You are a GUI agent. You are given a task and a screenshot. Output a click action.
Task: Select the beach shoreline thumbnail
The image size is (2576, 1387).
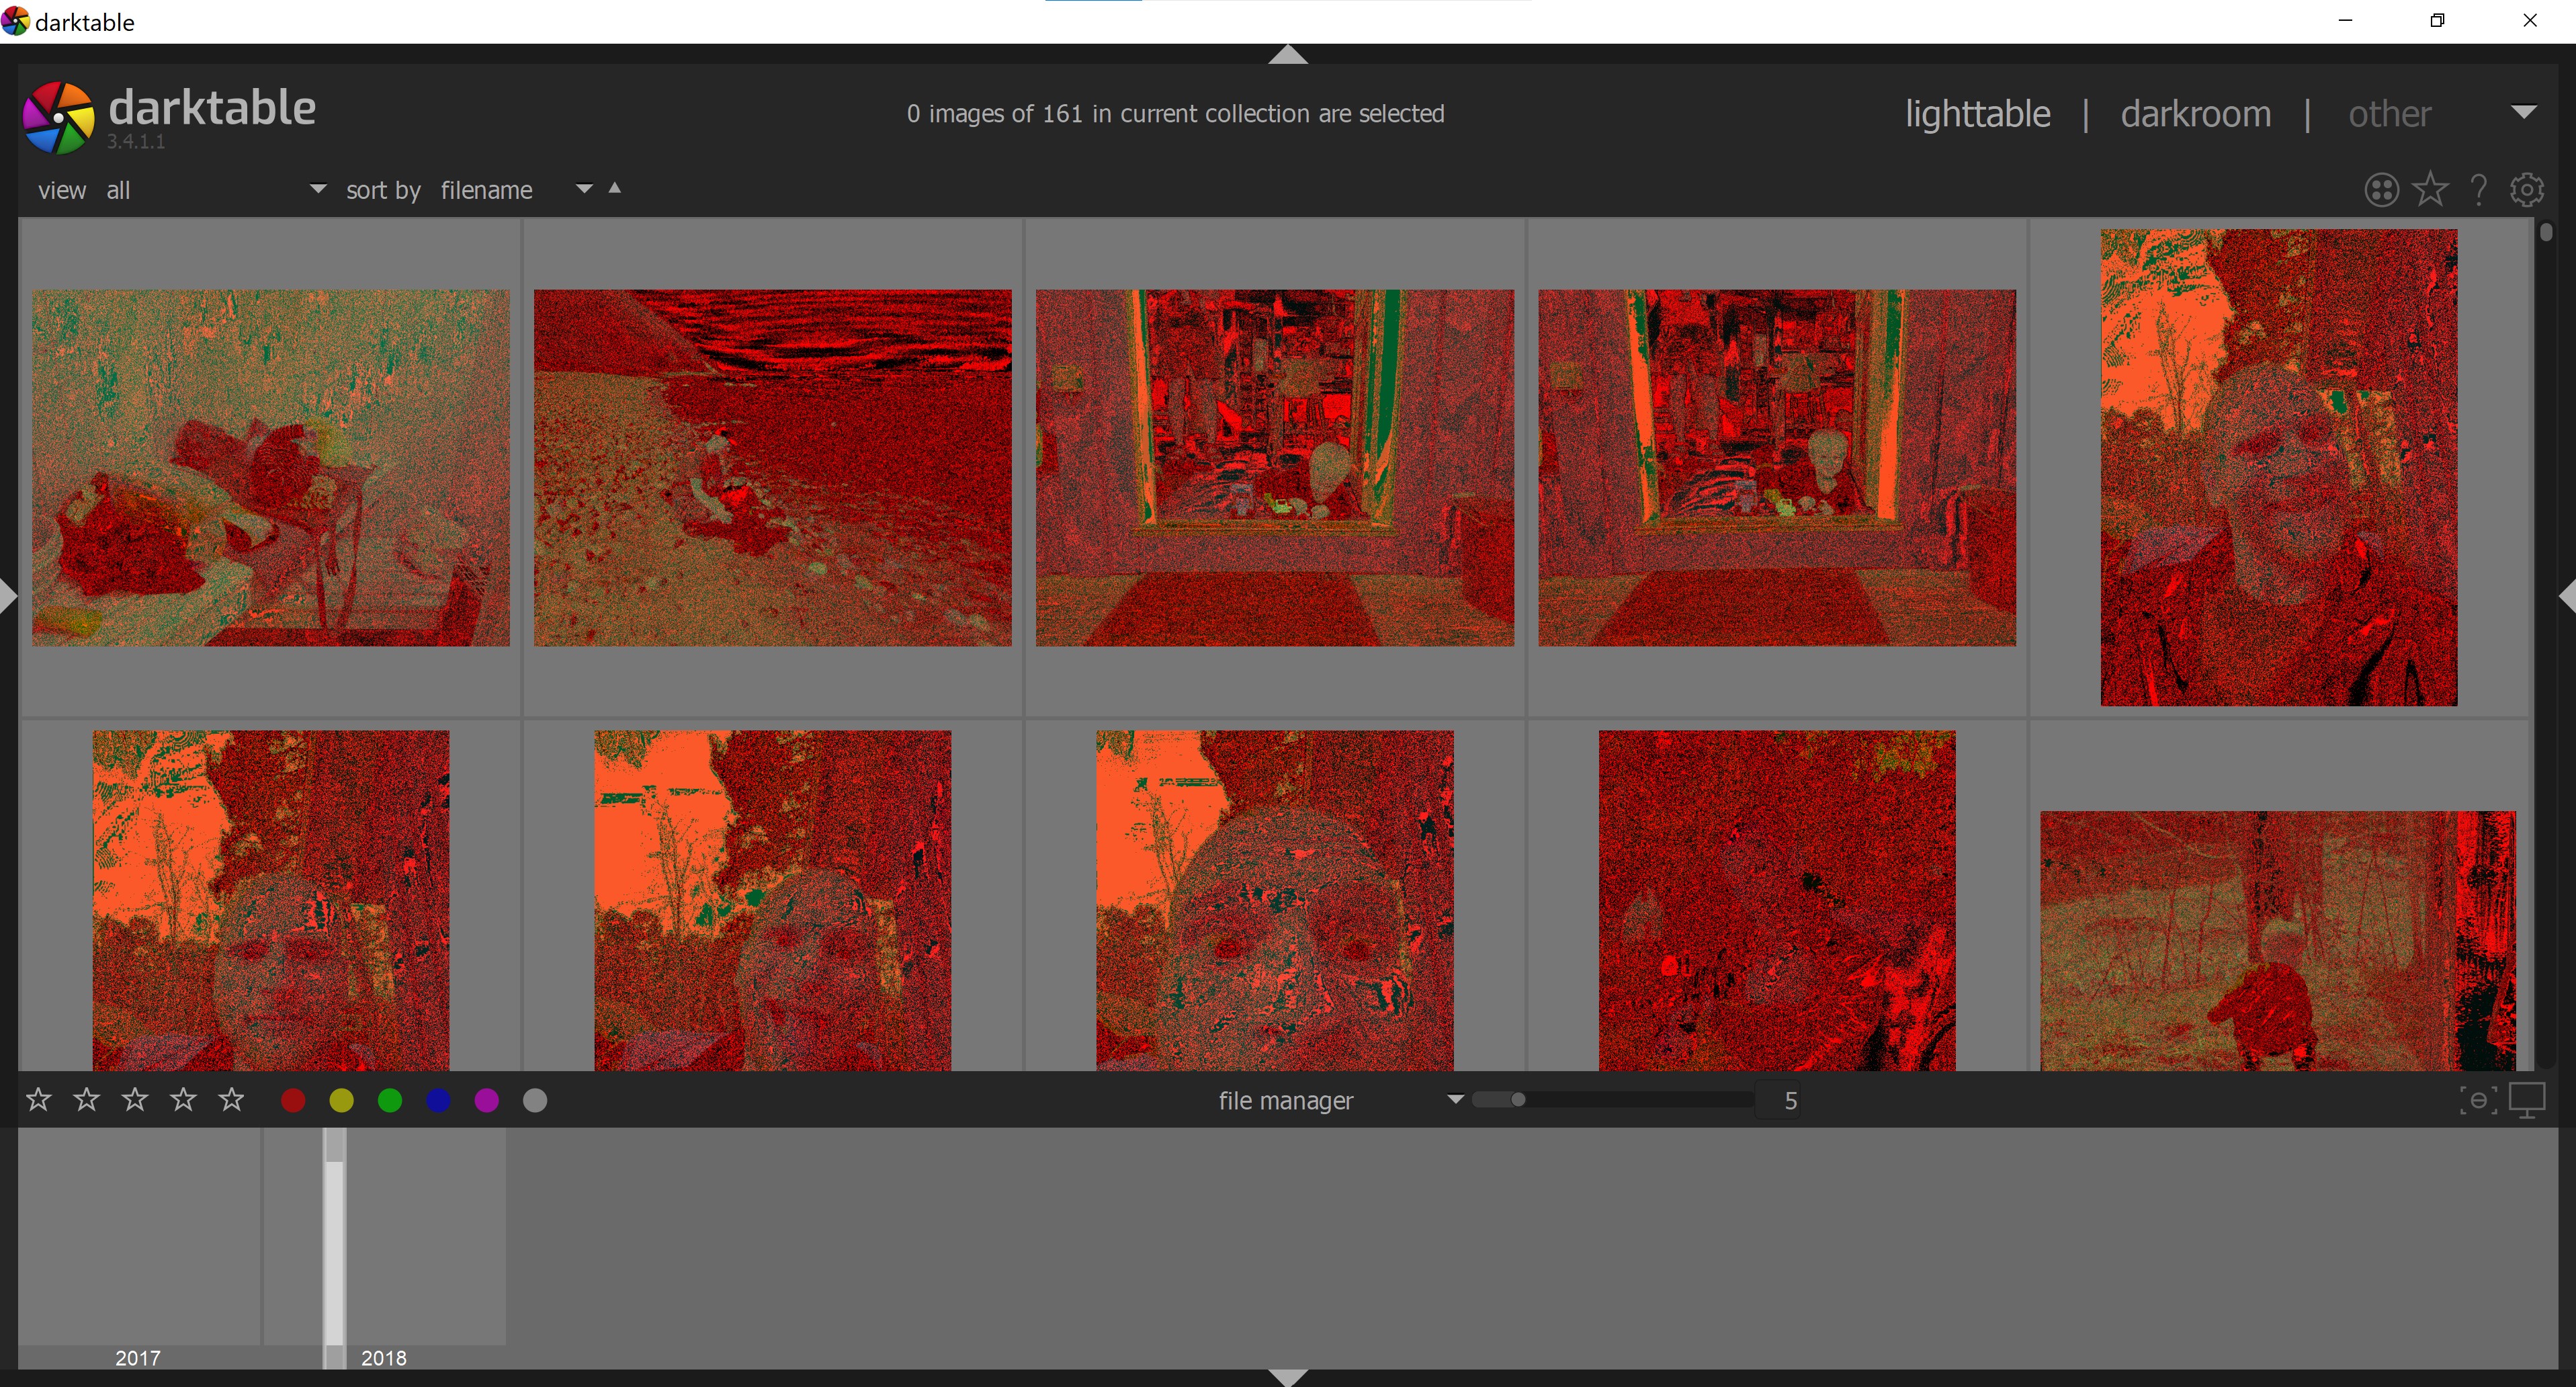772,468
